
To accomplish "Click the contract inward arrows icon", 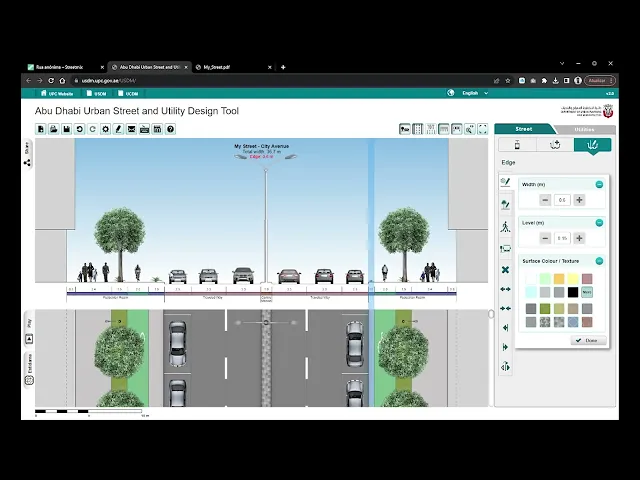I will (x=505, y=309).
